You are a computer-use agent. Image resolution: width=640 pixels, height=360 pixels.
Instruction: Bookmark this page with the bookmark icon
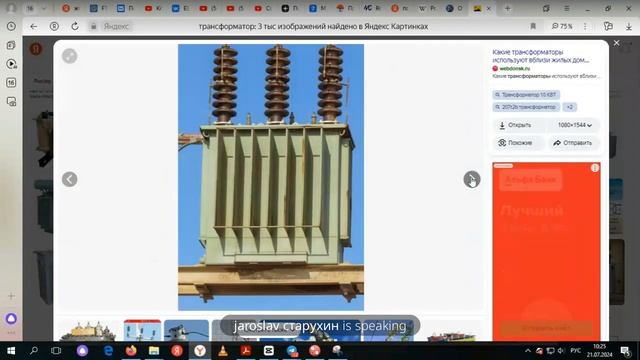point(533,26)
